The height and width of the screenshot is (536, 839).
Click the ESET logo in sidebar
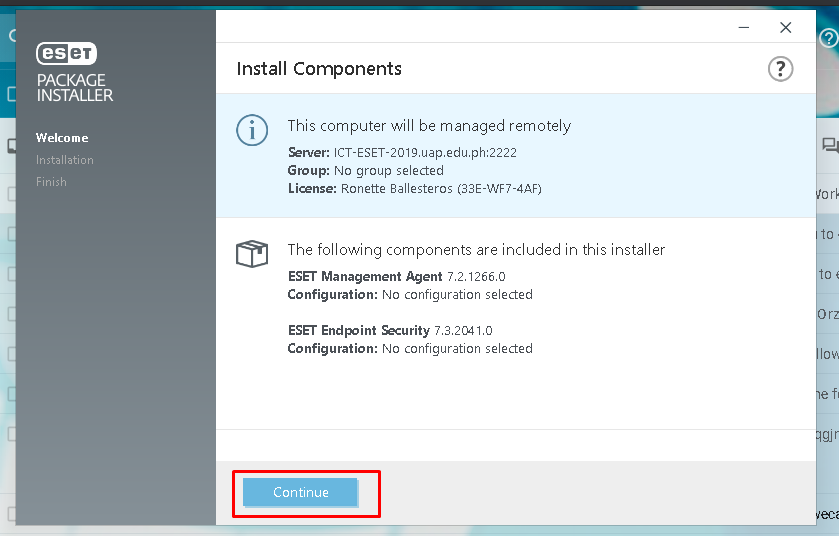(66, 53)
